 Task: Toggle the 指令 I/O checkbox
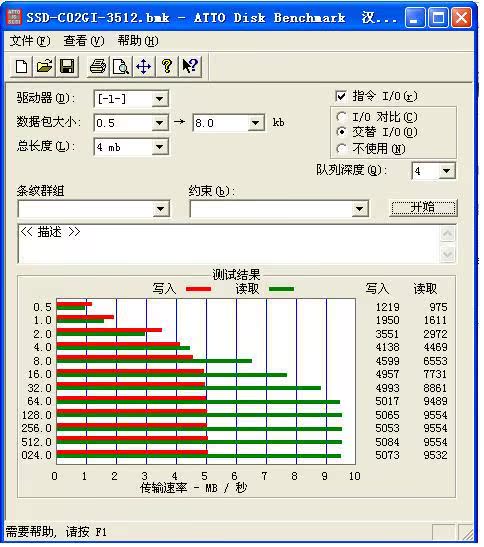341,96
